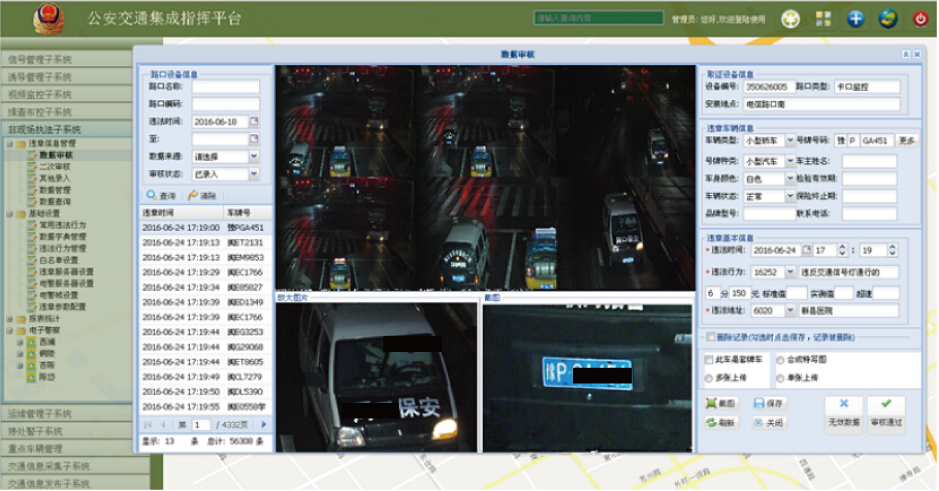Click the colored grid squares icon

click(823, 18)
